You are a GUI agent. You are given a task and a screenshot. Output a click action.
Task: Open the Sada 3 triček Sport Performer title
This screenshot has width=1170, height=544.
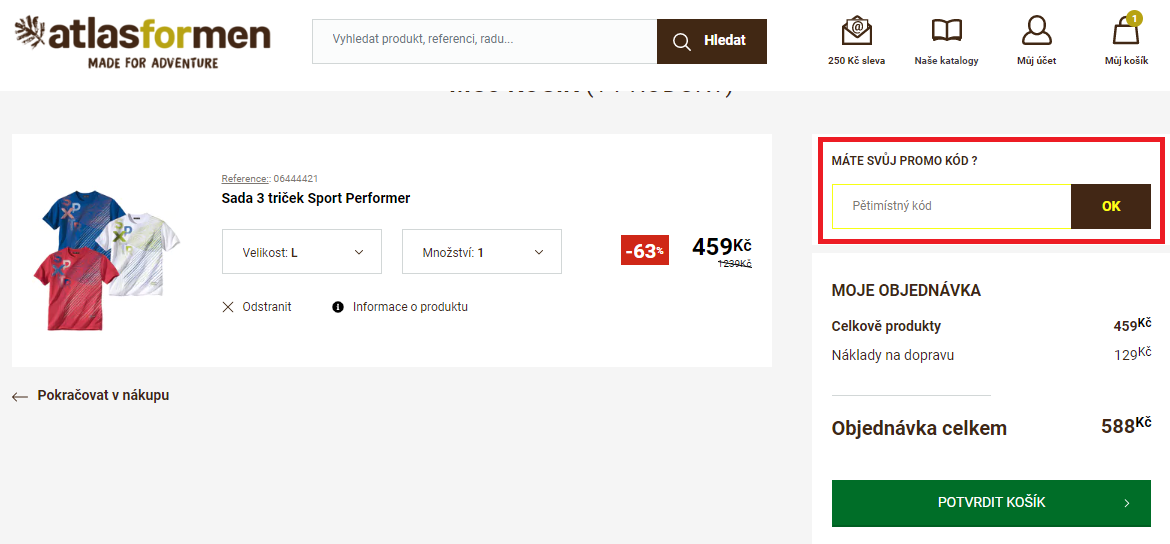[x=315, y=198]
